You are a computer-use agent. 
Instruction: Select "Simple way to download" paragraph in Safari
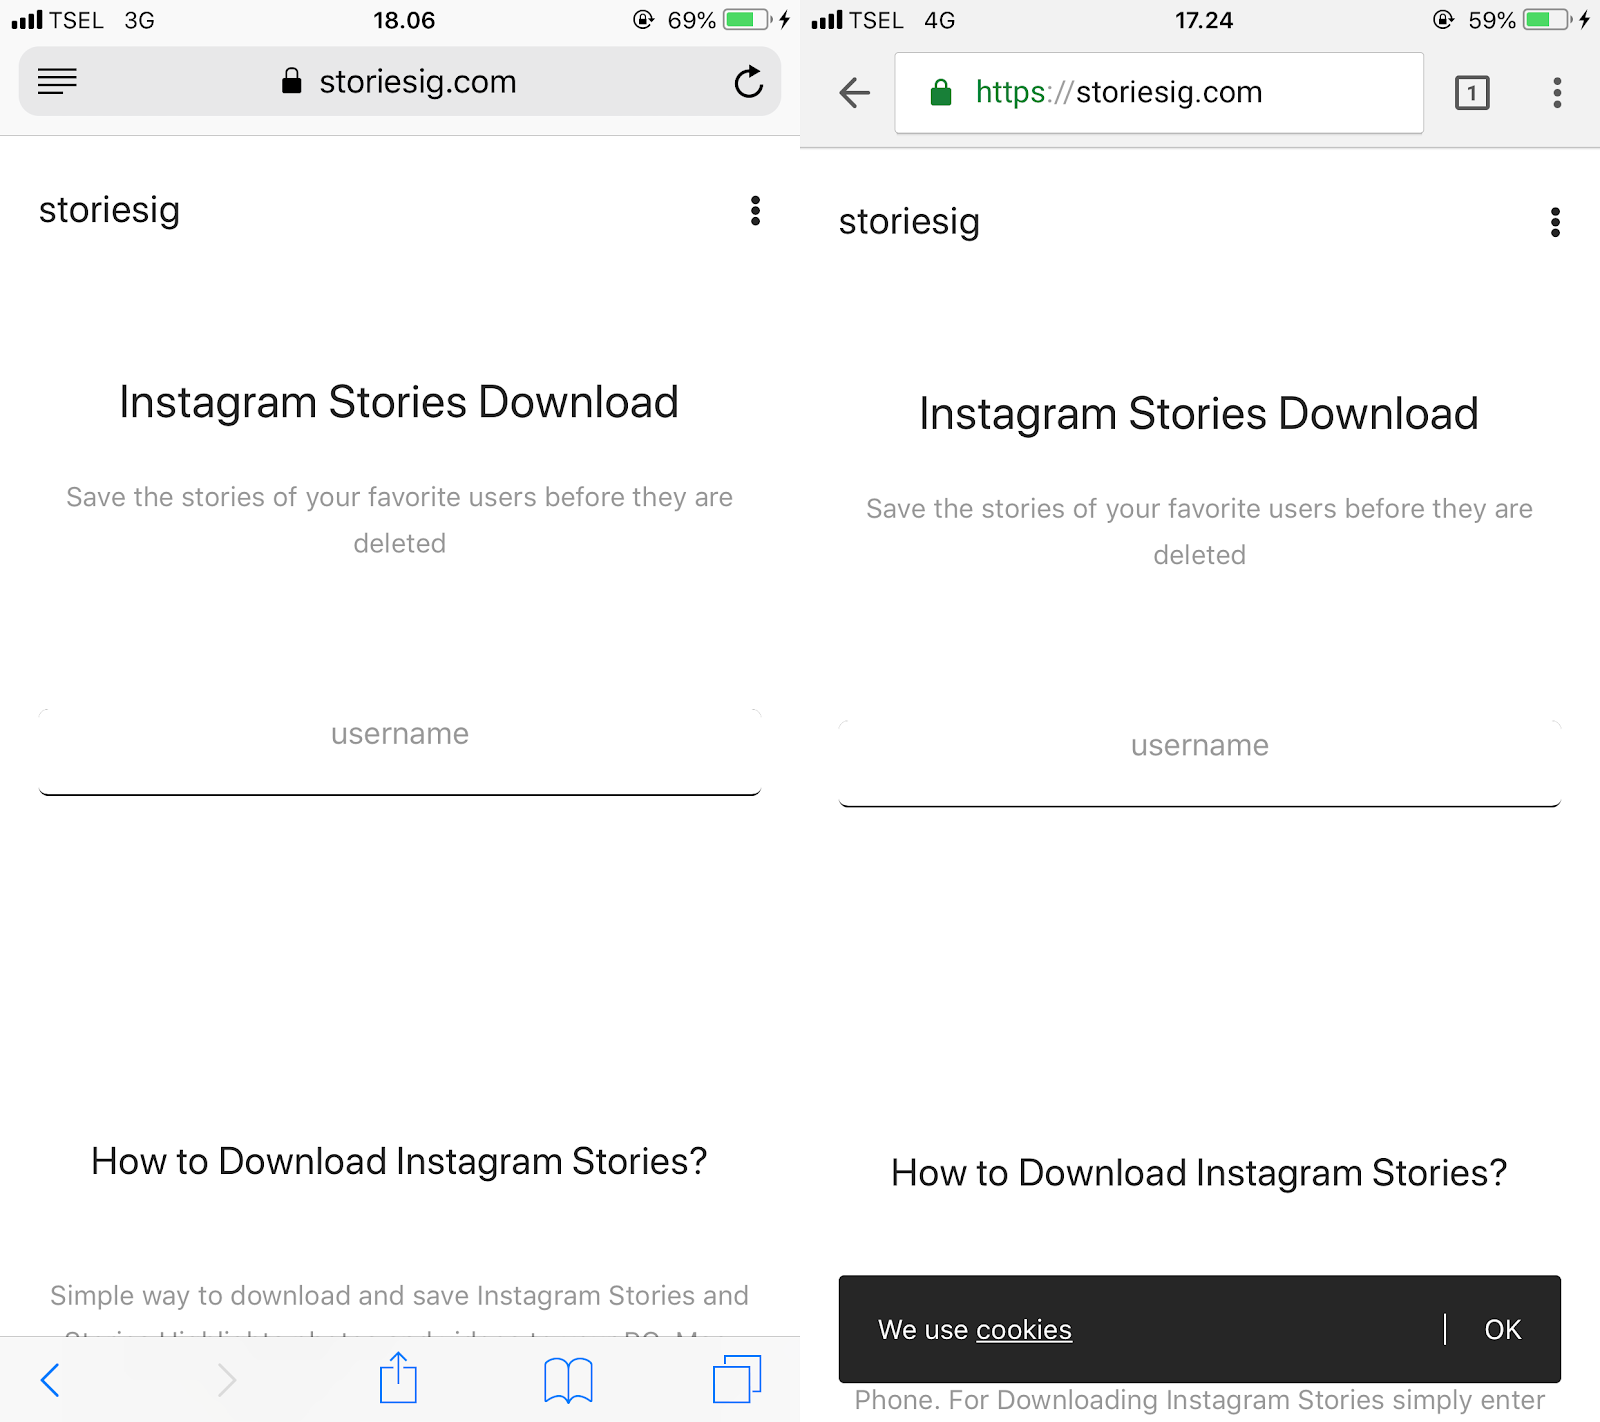coord(400,1308)
